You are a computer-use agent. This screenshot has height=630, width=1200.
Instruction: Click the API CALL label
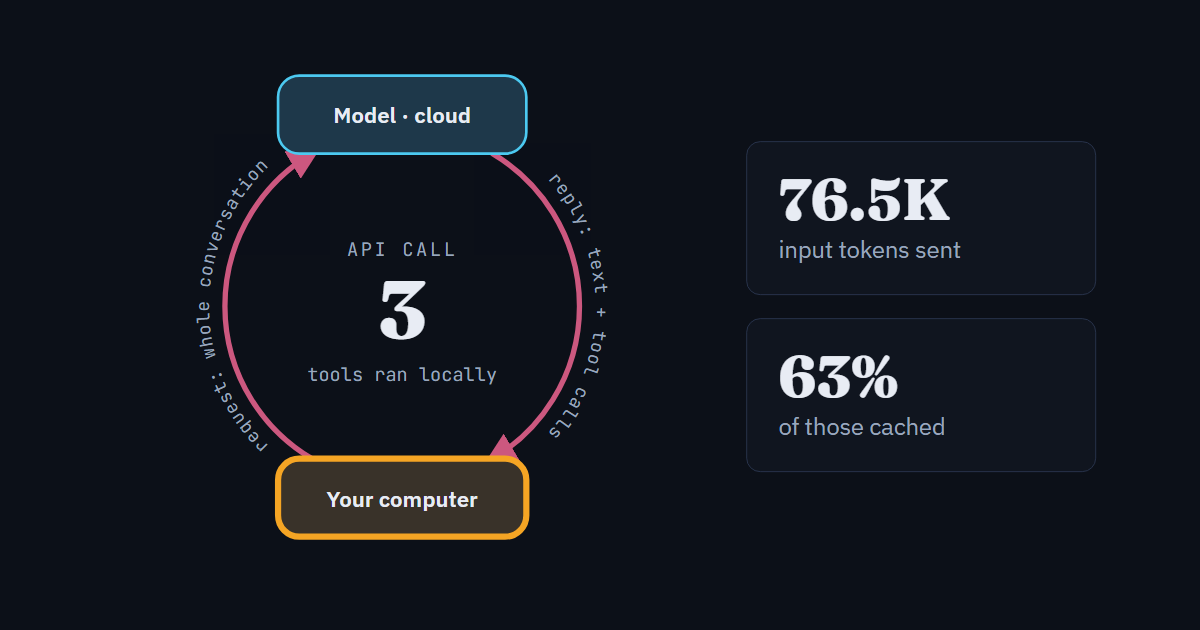pos(402,249)
